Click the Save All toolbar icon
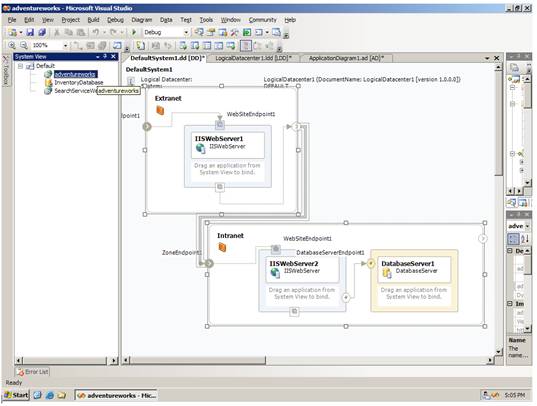537x406 pixels. pyautogui.click(x=42, y=33)
